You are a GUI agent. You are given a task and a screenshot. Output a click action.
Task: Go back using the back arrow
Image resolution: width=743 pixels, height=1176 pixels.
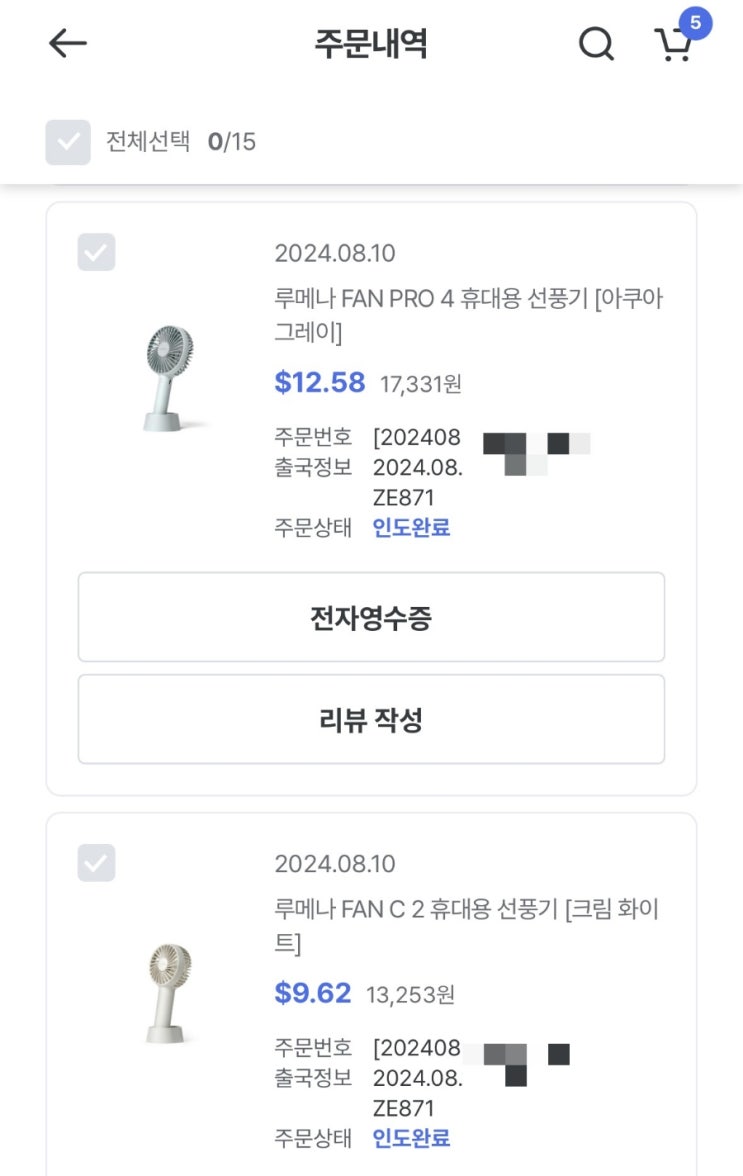pyautogui.click(x=68, y=43)
